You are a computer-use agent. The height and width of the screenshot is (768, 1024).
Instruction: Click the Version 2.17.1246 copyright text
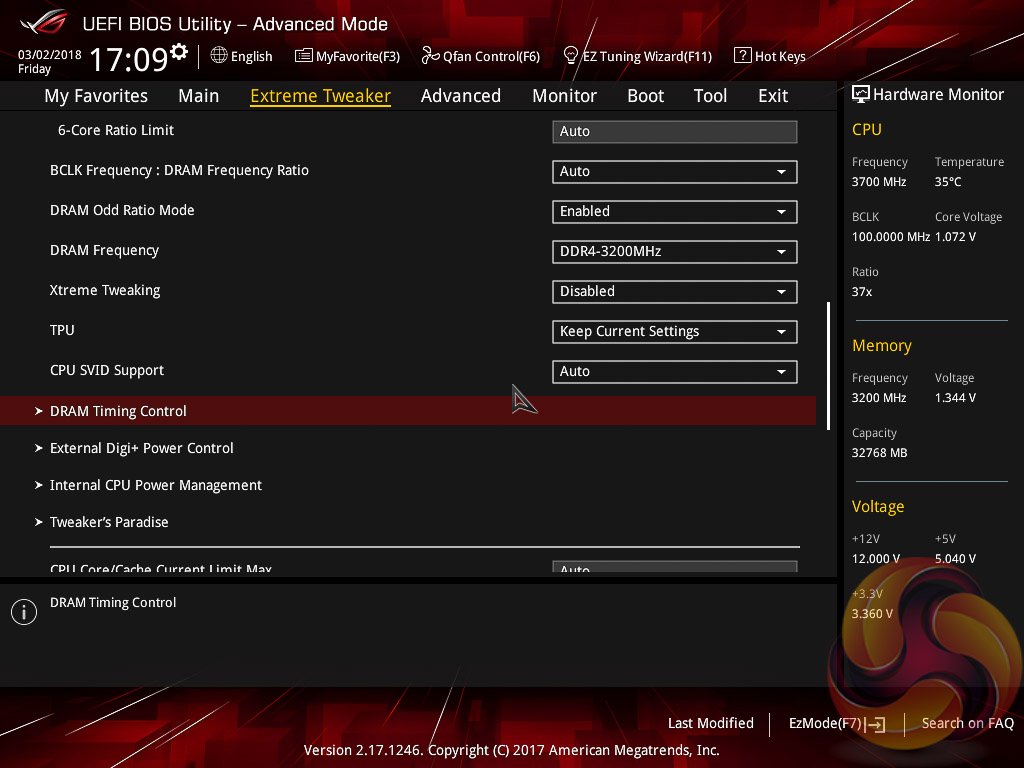click(x=511, y=750)
